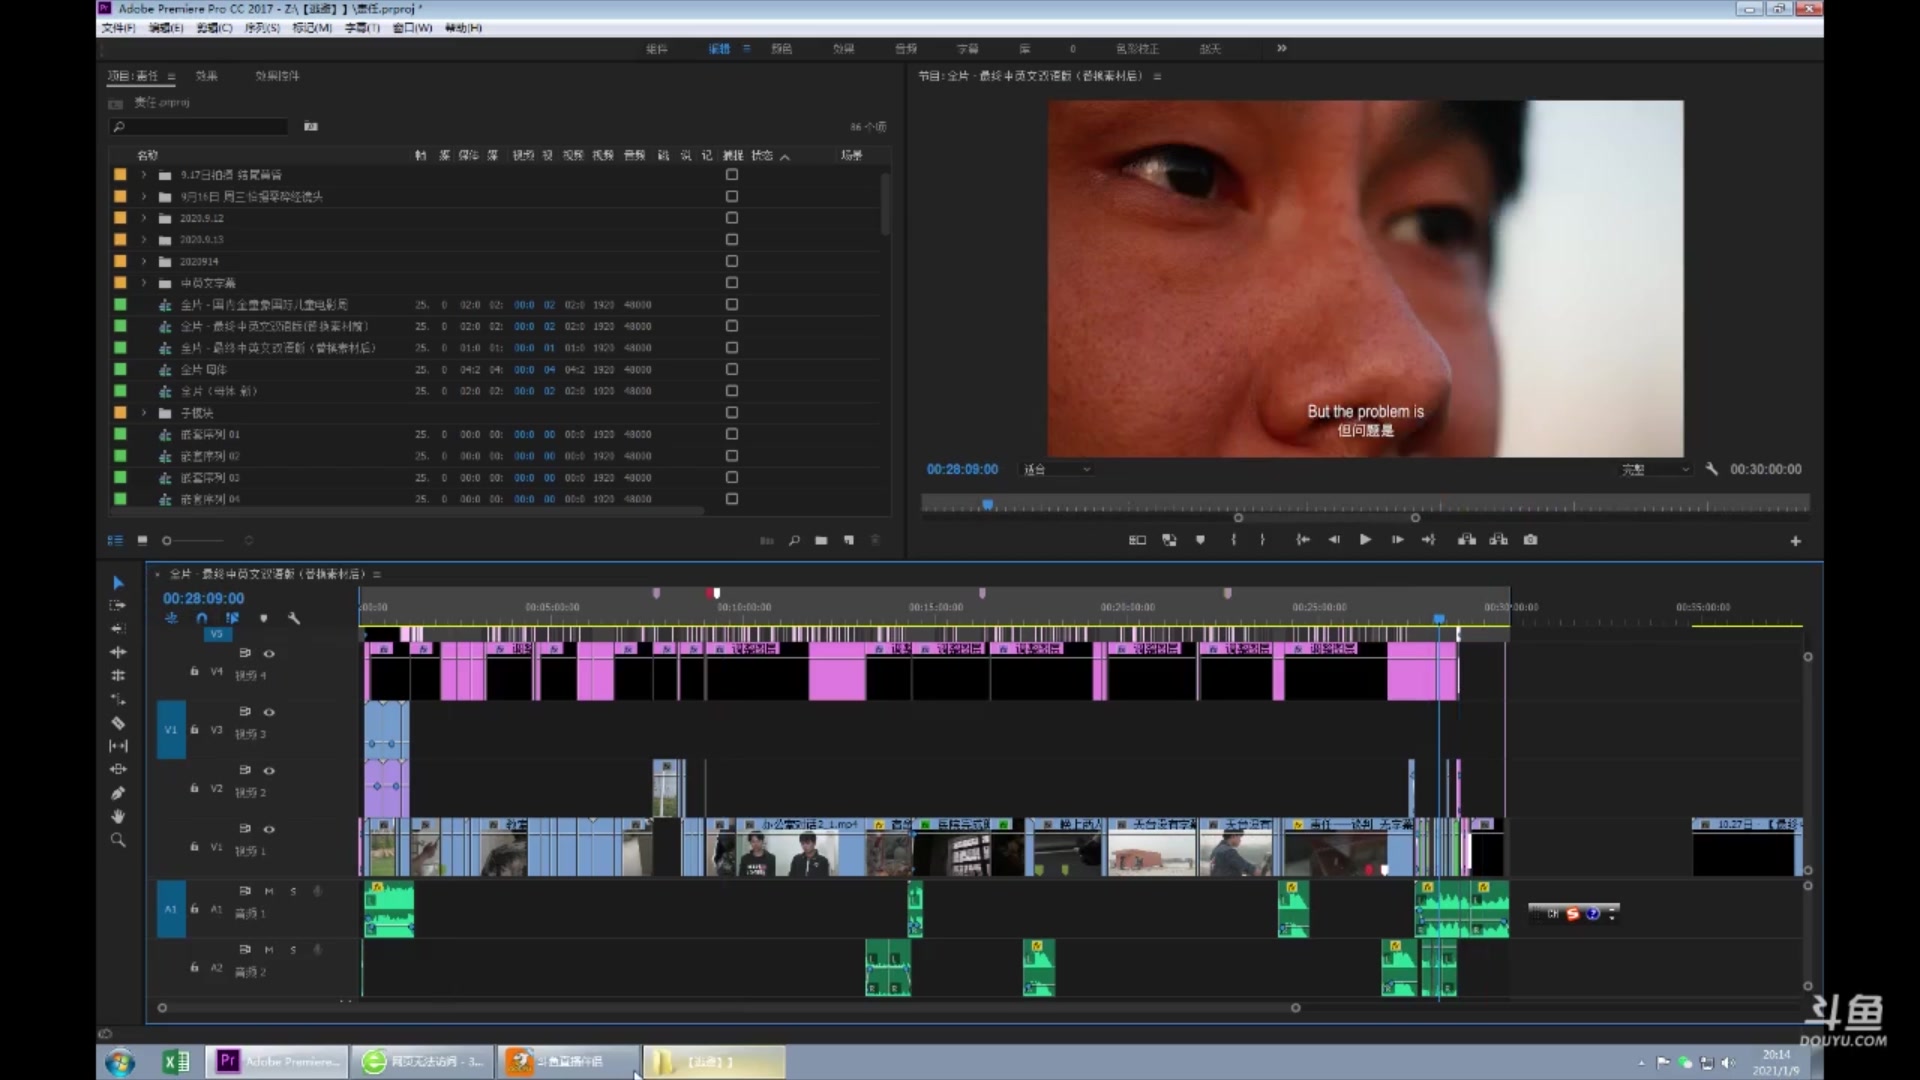The height and width of the screenshot is (1080, 1920).
Task: Expand the 9.17 bin folder
Action: tap(144, 175)
